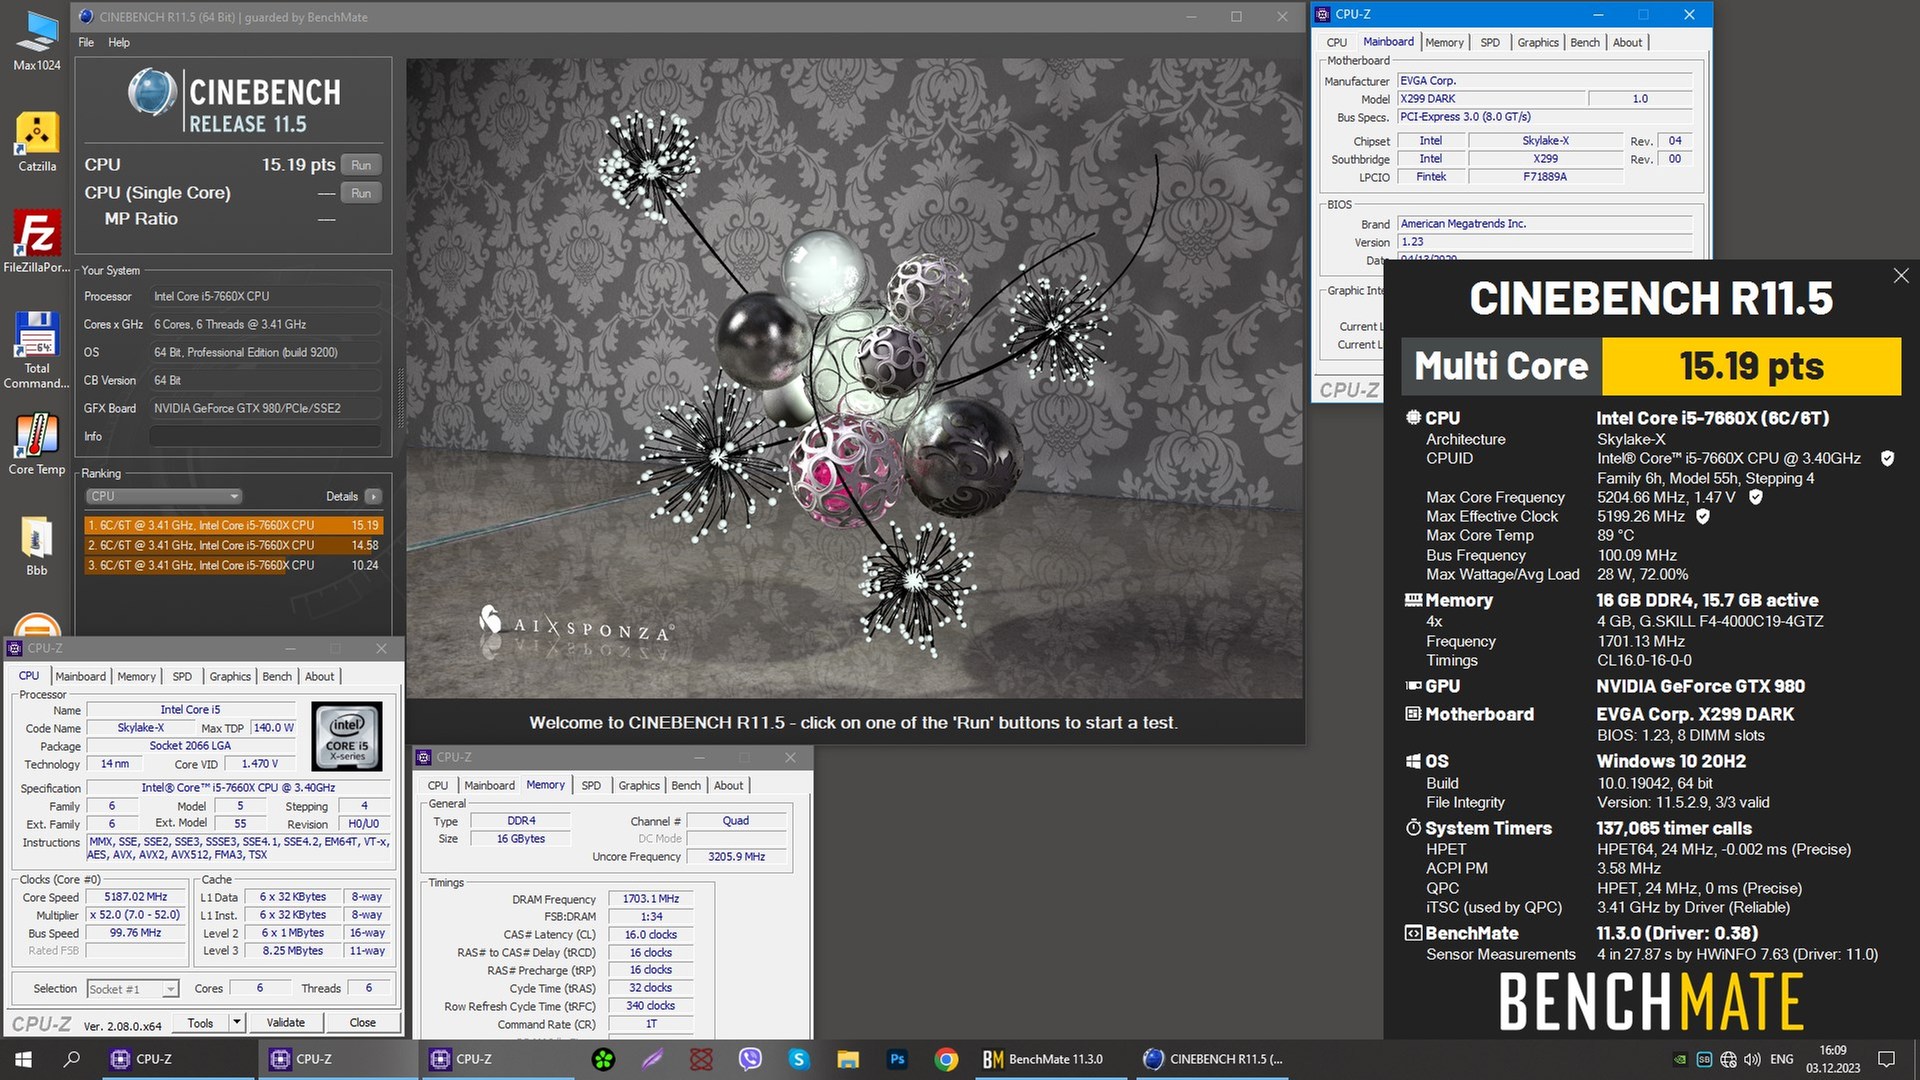Image resolution: width=1920 pixels, height=1080 pixels.
Task: Open Google Chrome from the taskbar
Action: point(946,1059)
